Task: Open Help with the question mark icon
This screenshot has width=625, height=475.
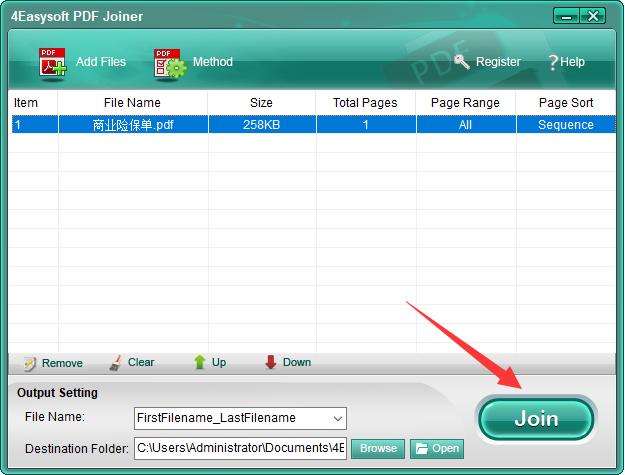Action: point(552,62)
